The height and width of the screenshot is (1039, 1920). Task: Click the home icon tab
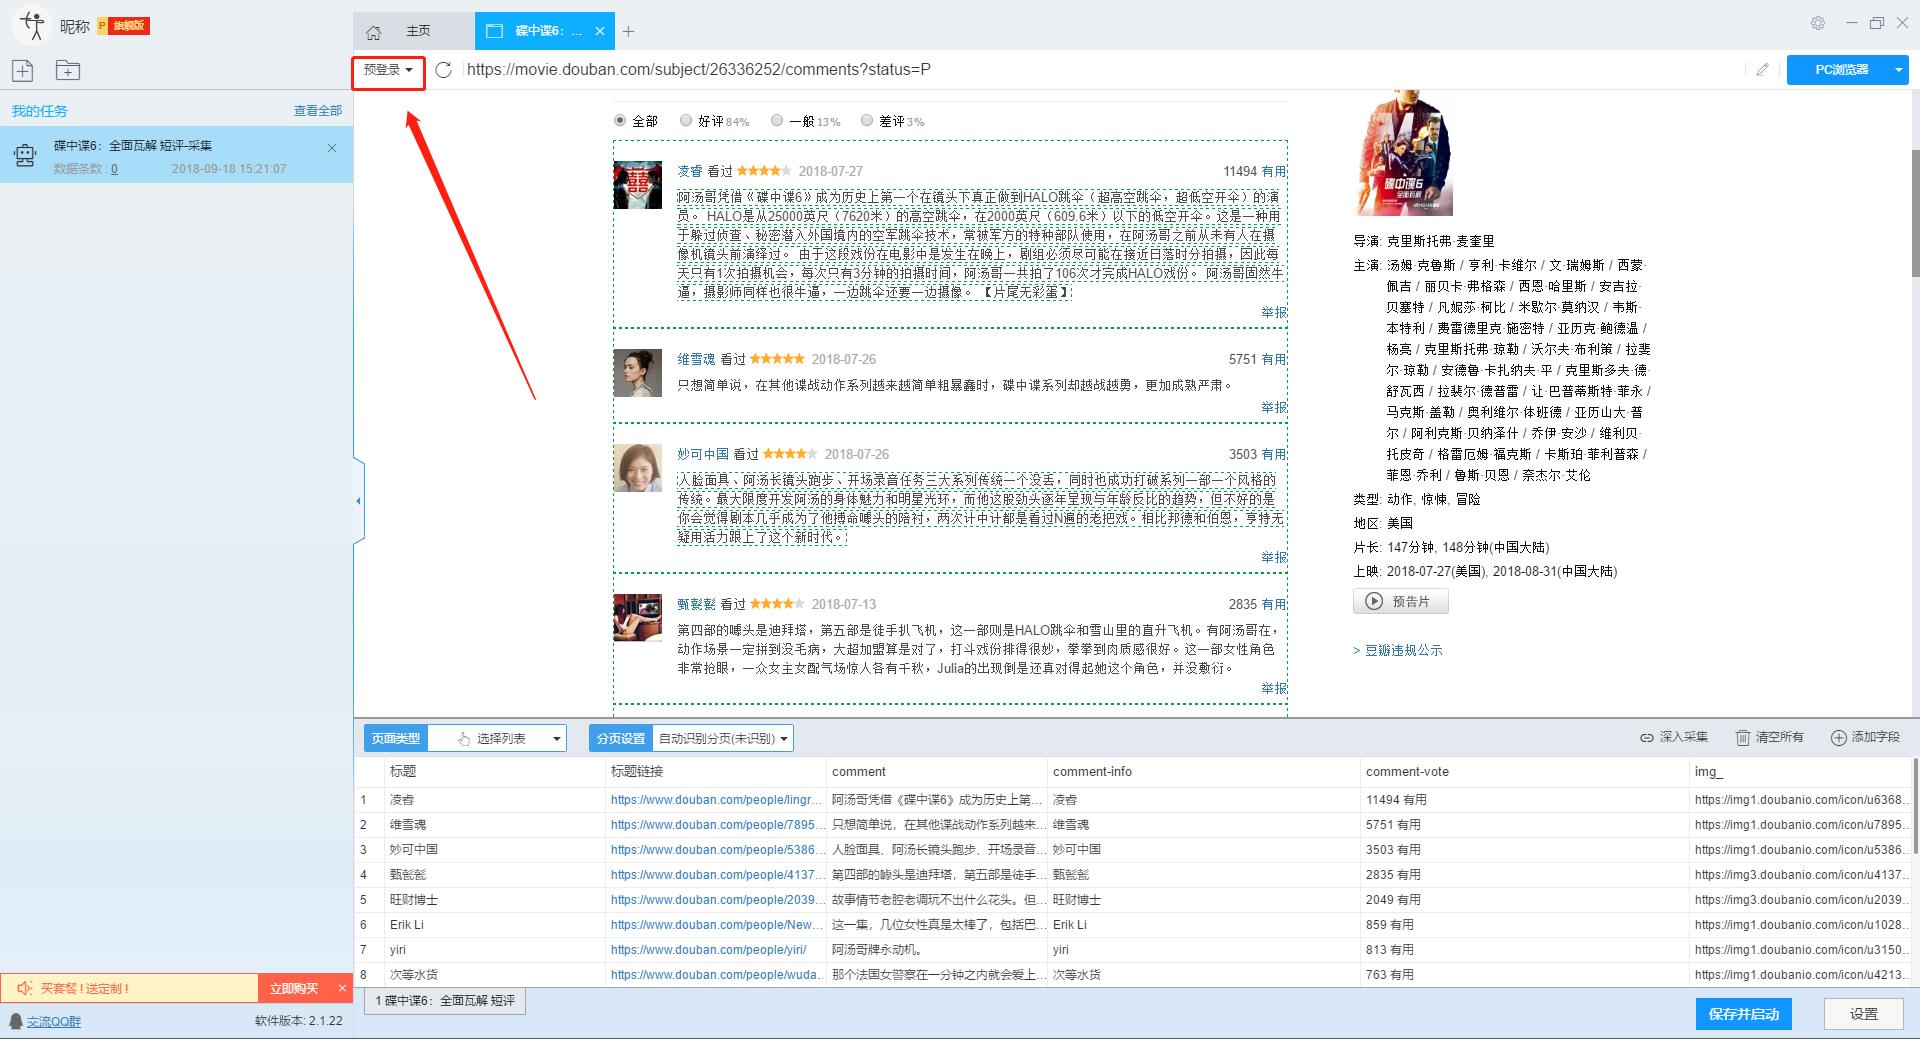coord(373,32)
